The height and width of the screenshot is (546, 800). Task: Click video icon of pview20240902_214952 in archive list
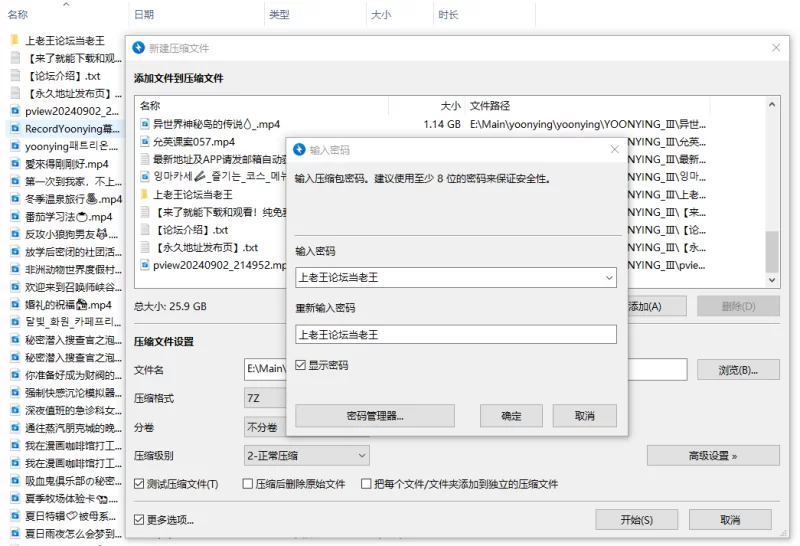(145, 265)
